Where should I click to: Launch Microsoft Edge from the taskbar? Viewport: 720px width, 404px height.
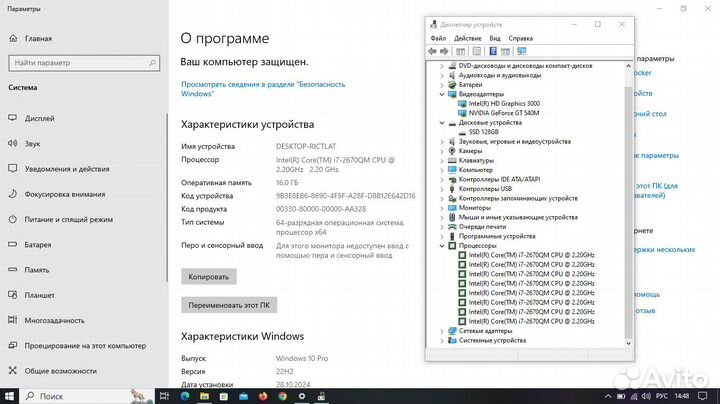tap(185, 396)
